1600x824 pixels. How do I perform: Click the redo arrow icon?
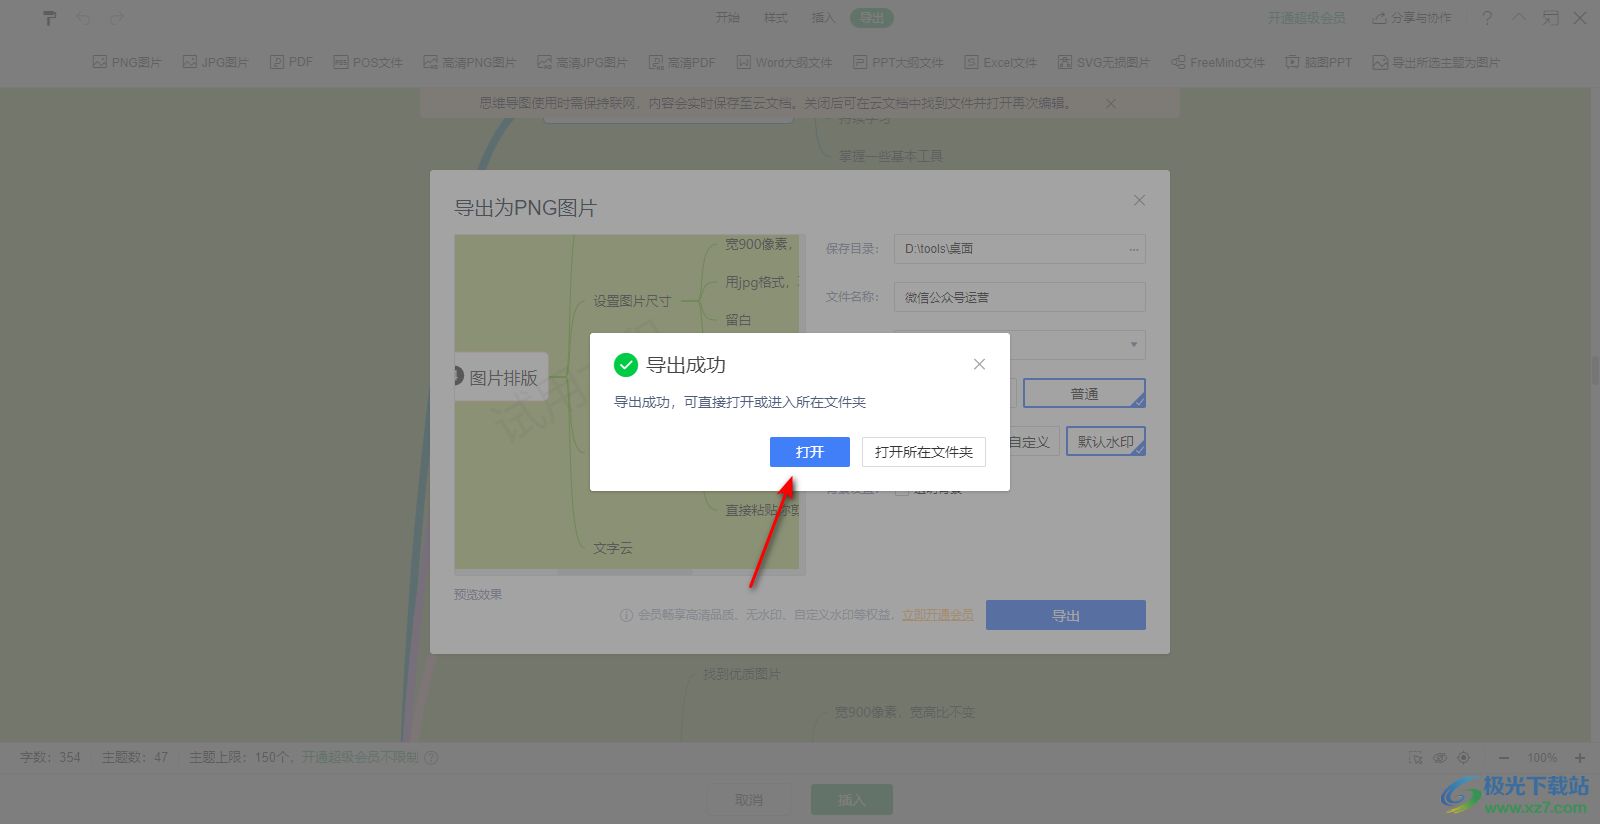[117, 18]
